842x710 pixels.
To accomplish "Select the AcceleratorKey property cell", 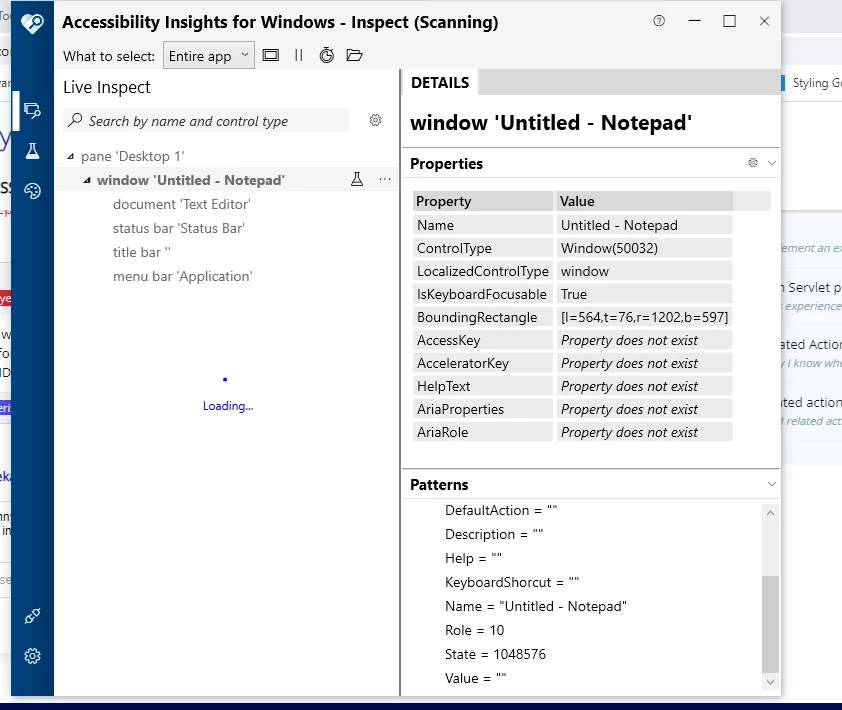I will [x=483, y=364].
